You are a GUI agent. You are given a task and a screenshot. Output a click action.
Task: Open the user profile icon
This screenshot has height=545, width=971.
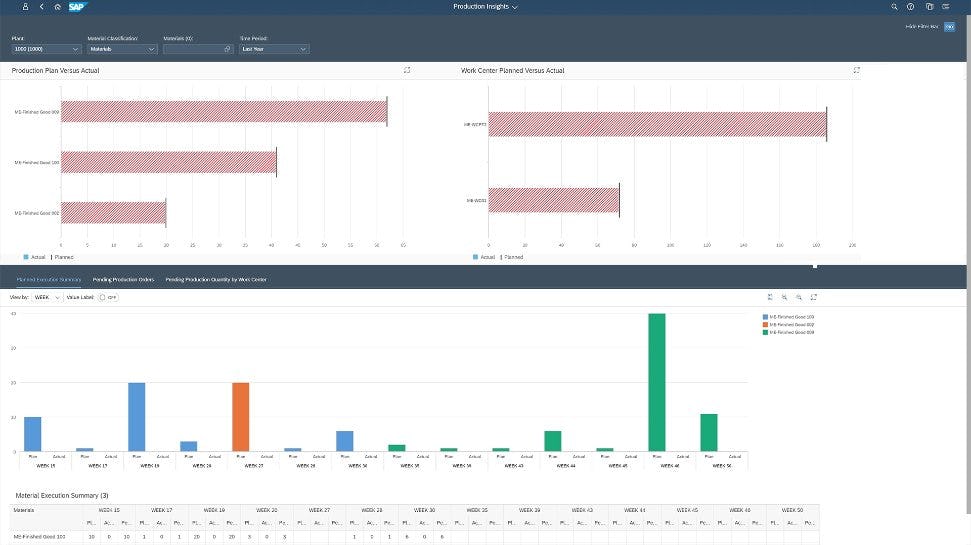[x=25, y=7]
